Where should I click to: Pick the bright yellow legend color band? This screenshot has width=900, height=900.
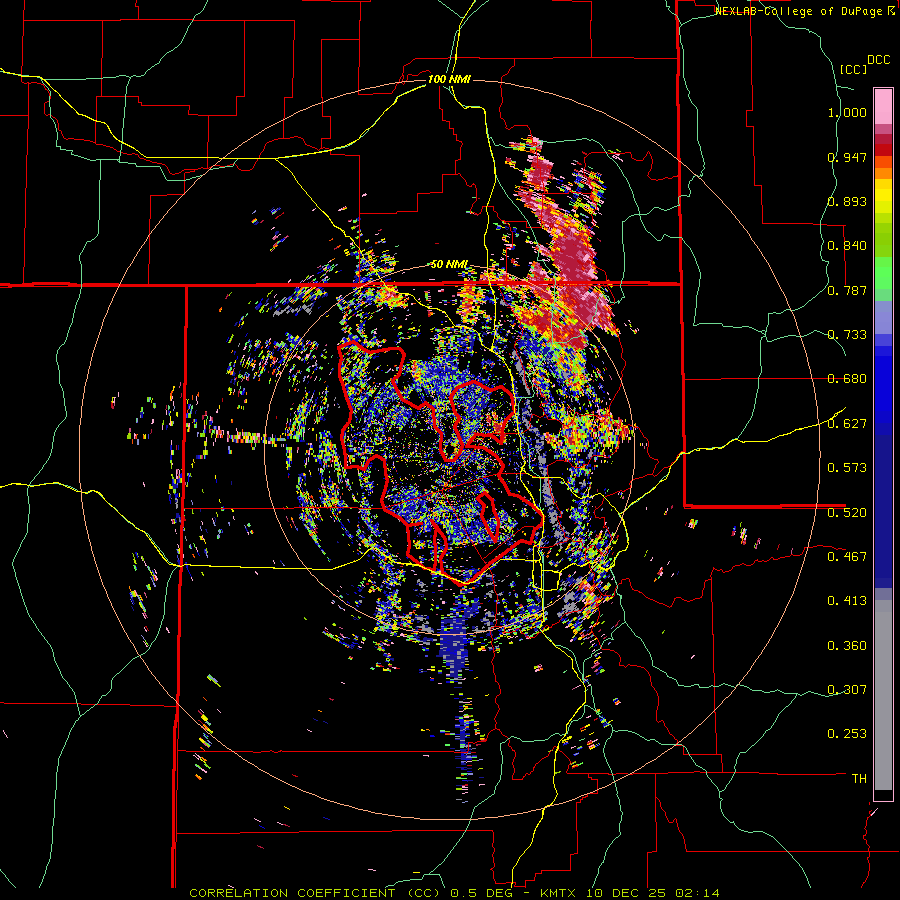(x=883, y=196)
